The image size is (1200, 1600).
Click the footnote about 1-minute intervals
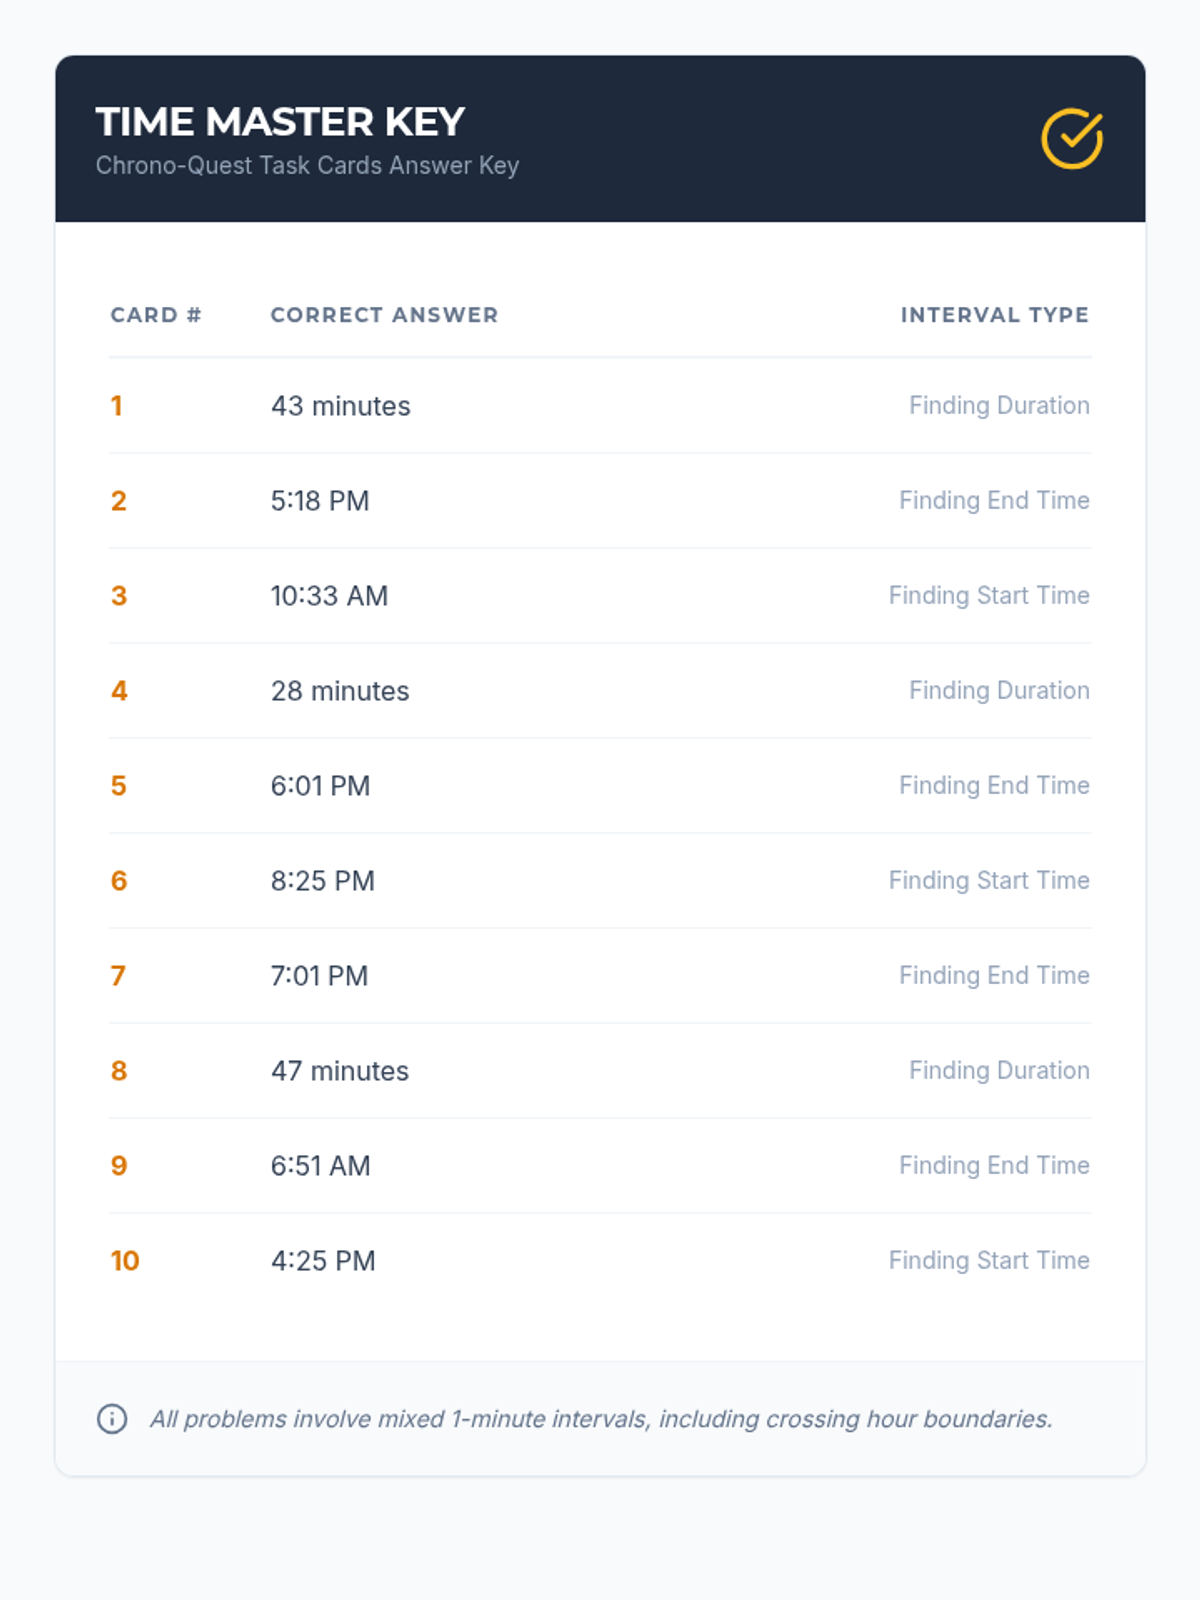(600, 1419)
